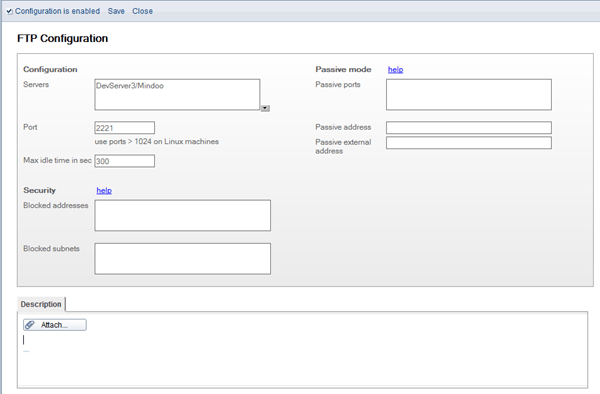Click the Passive mode section label

(343, 69)
